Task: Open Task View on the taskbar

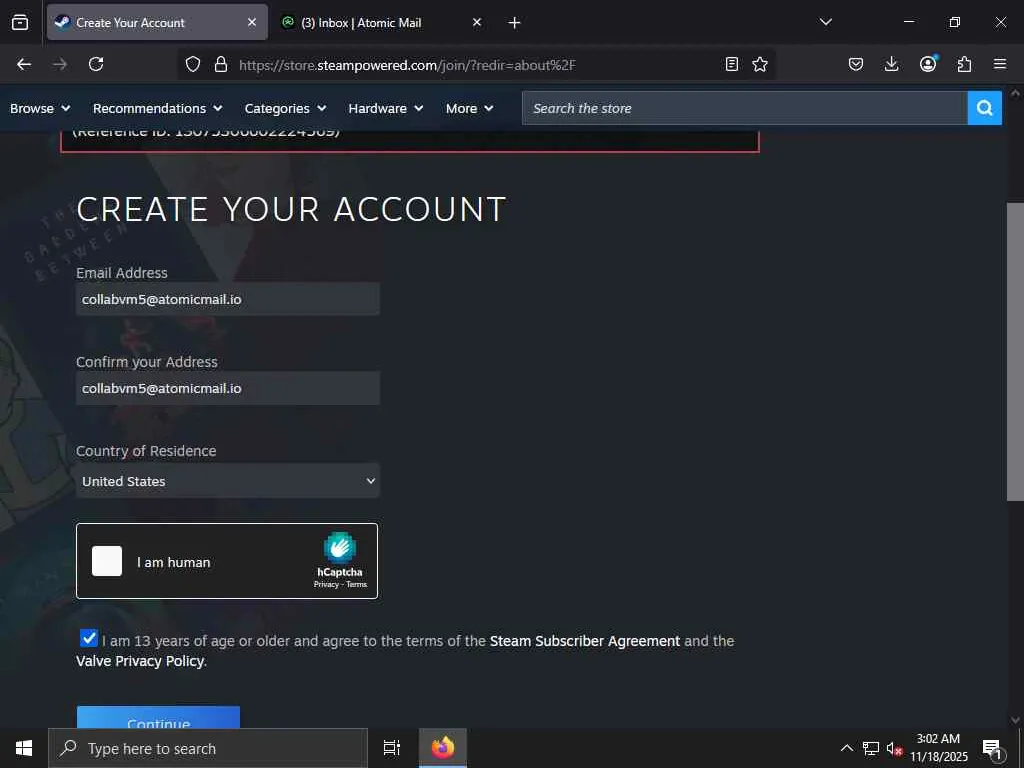Action: (x=391, y=748)
